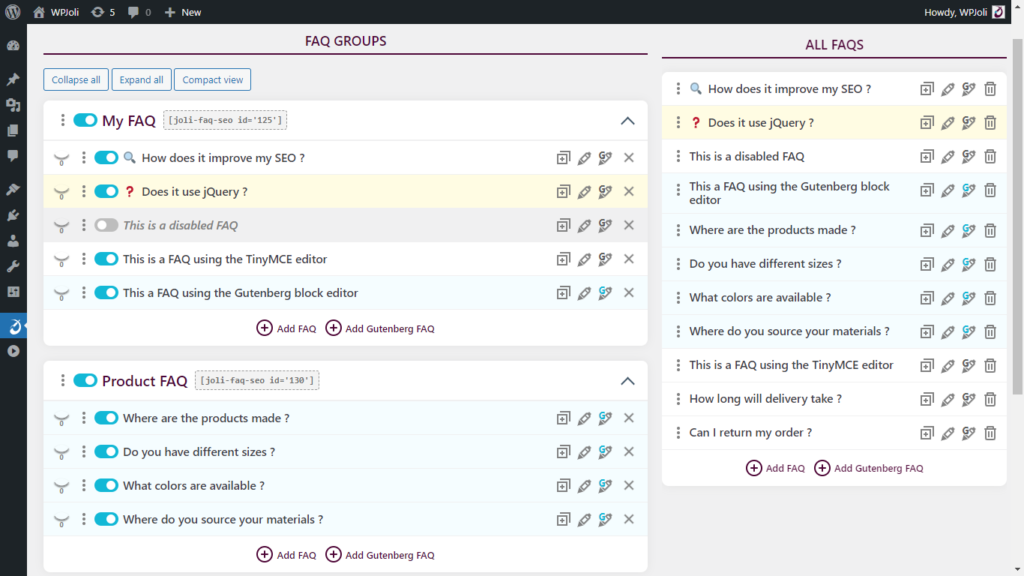Delete "Can I return my order ?" using the trash icon
The image size is (1024, 576).
click(990, 432)
